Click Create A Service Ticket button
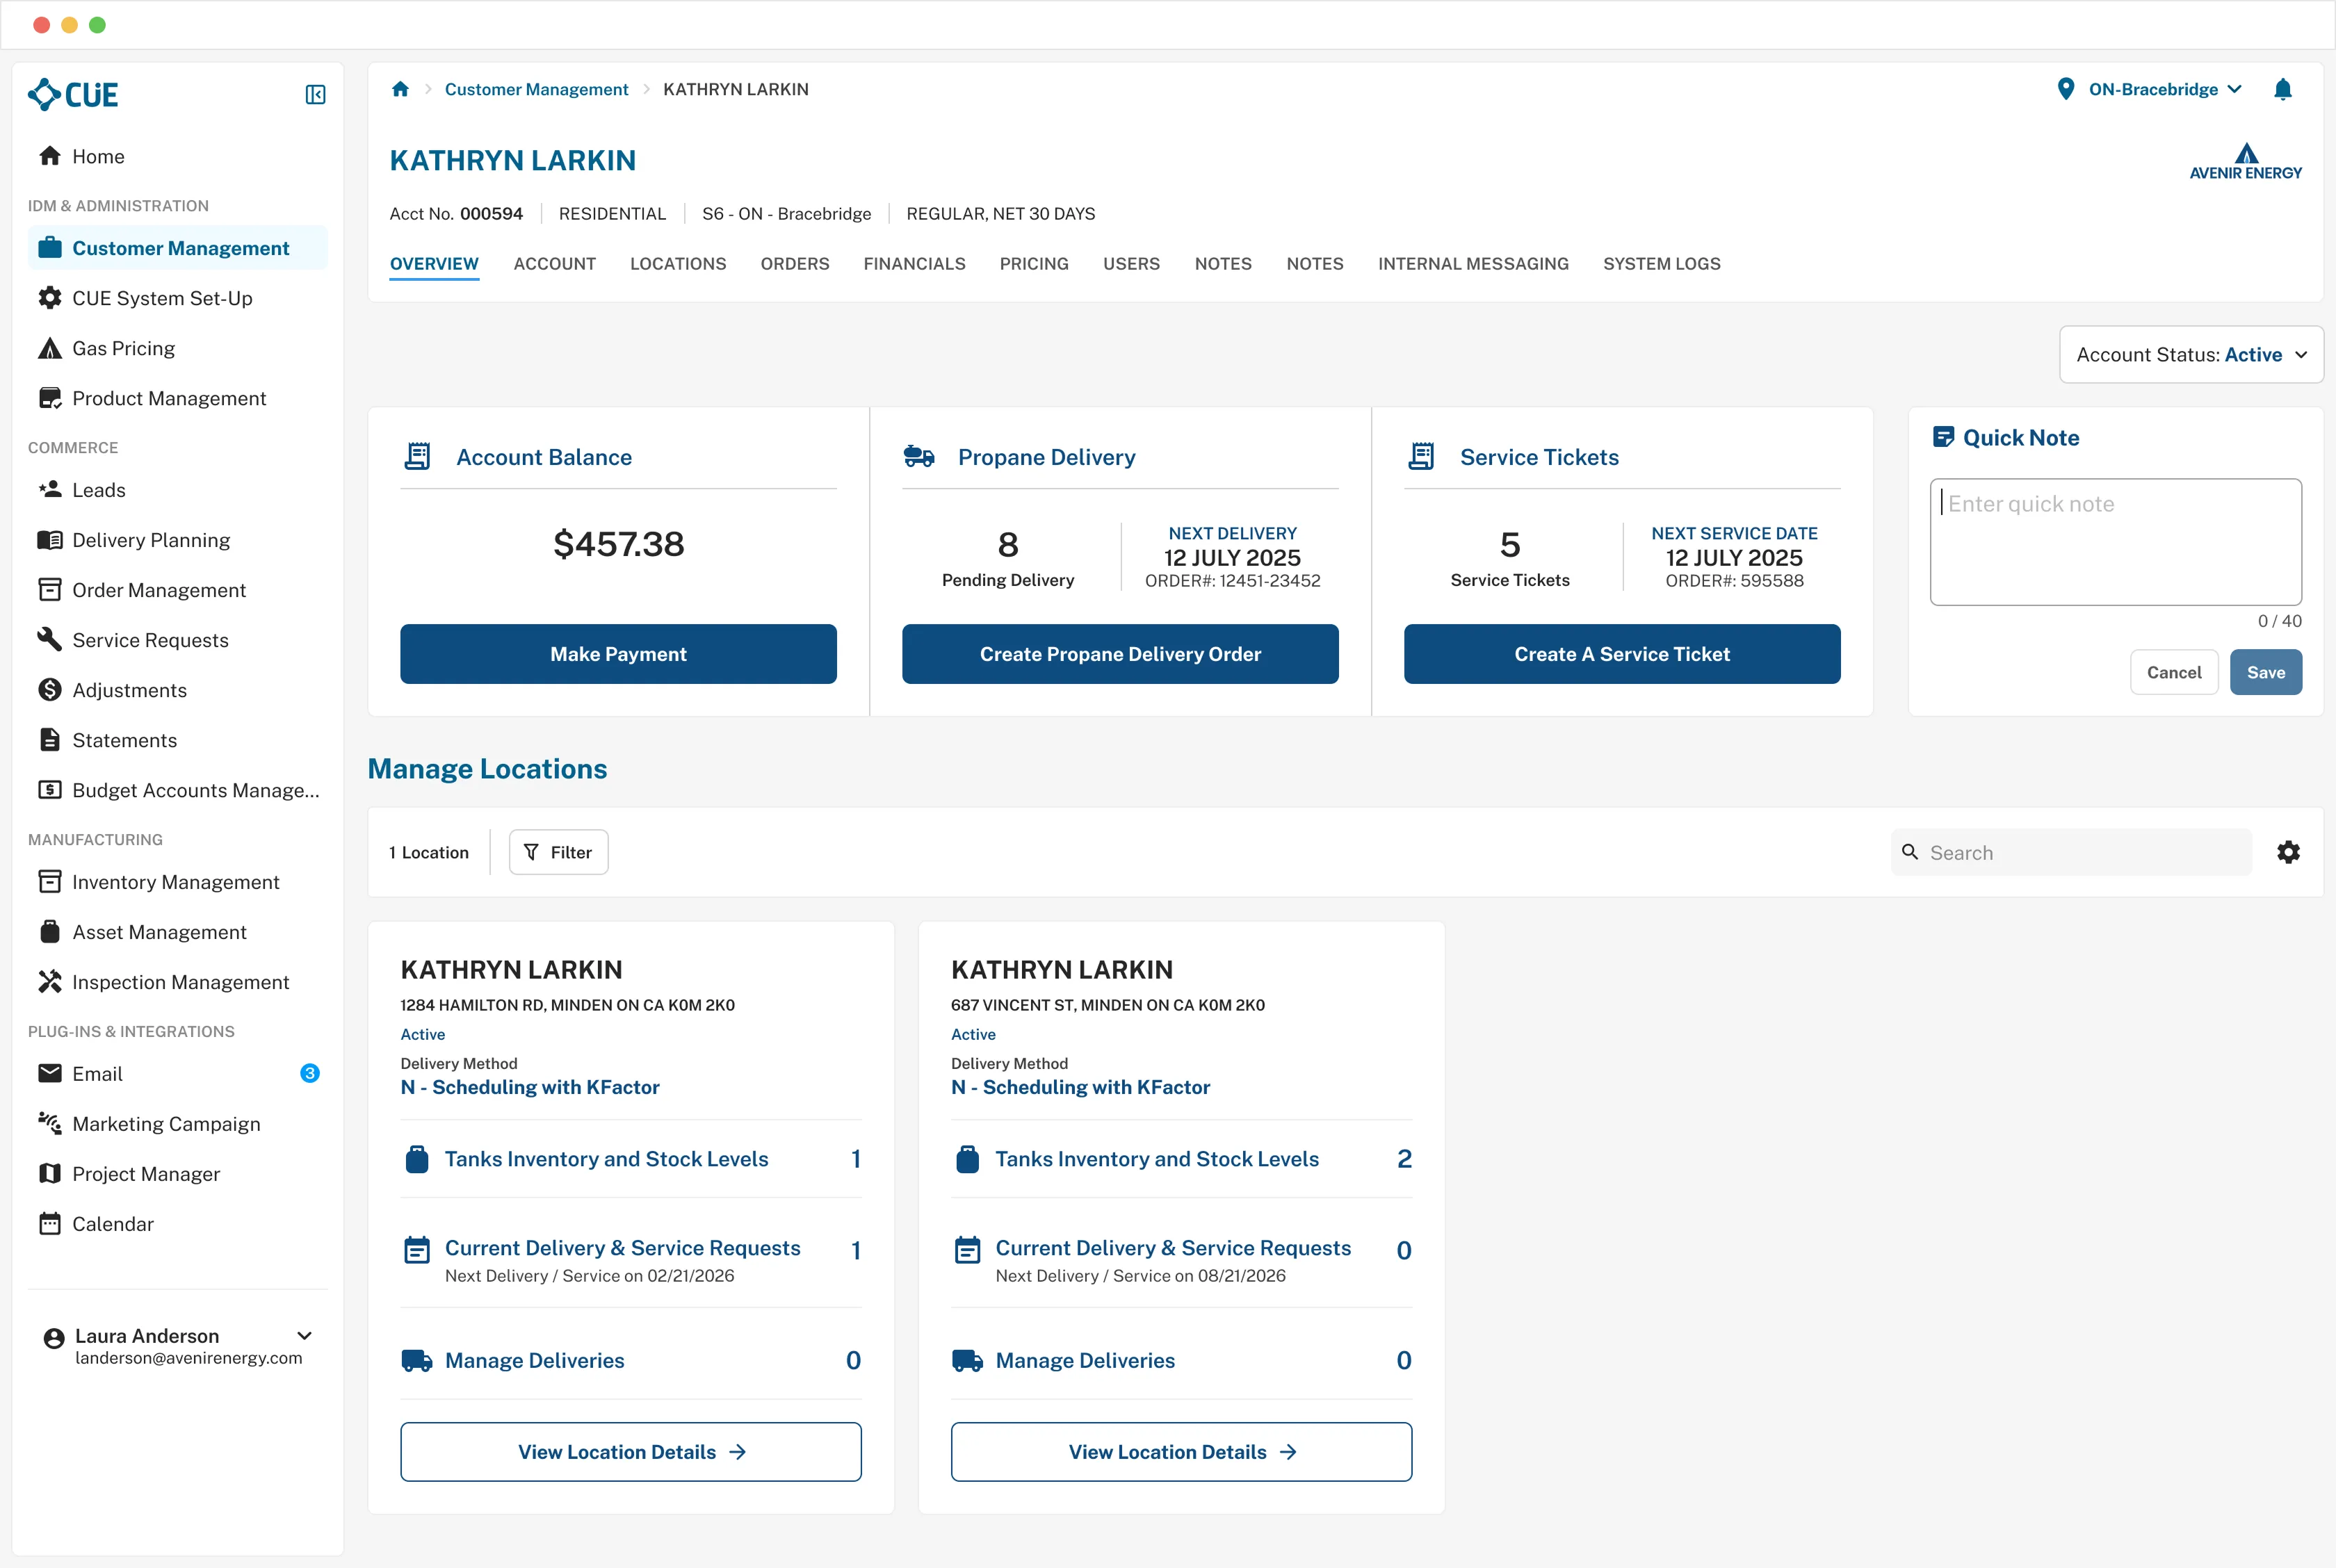 pos(1622,654)
